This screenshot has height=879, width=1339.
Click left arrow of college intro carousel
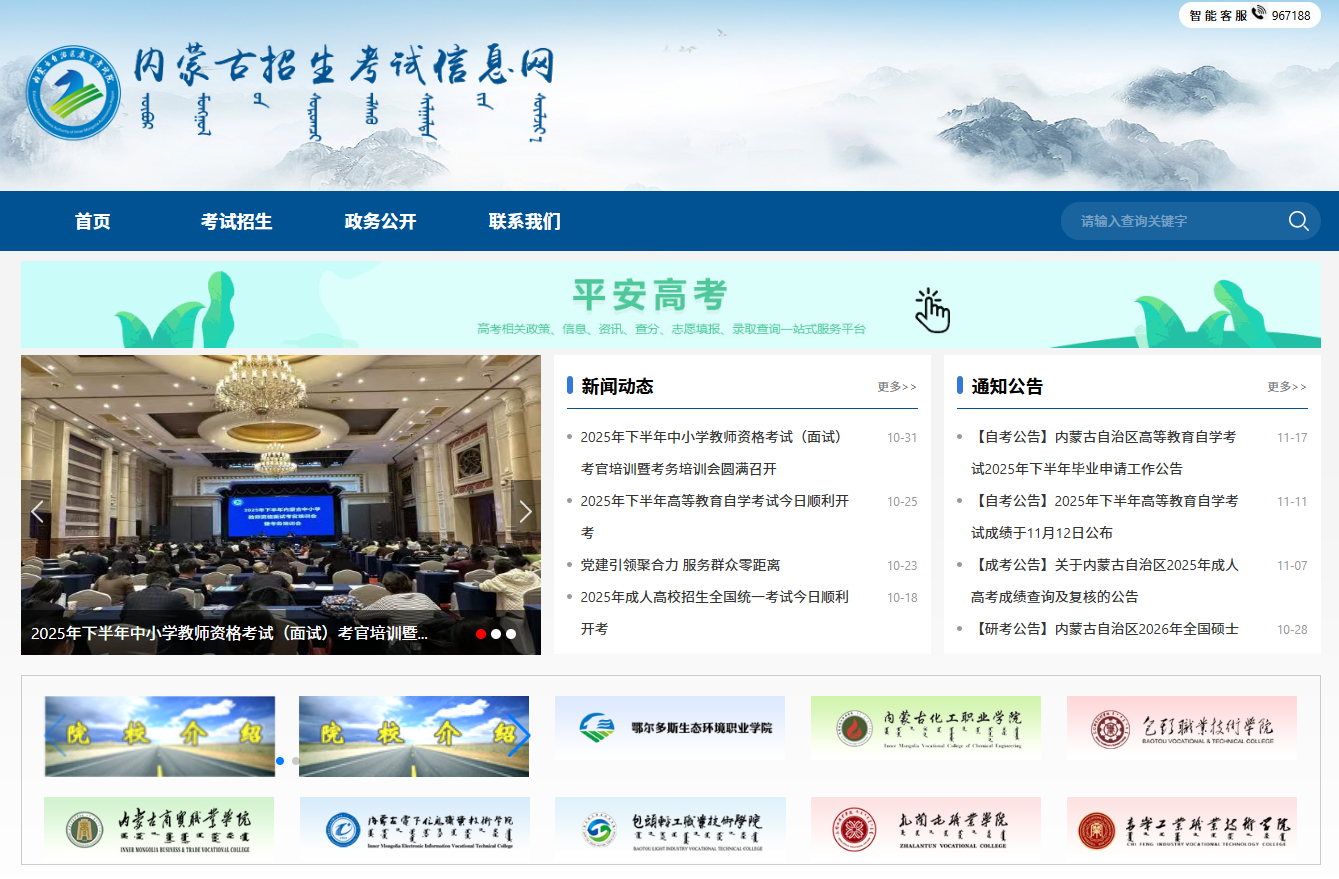click(x=58, y=736)
